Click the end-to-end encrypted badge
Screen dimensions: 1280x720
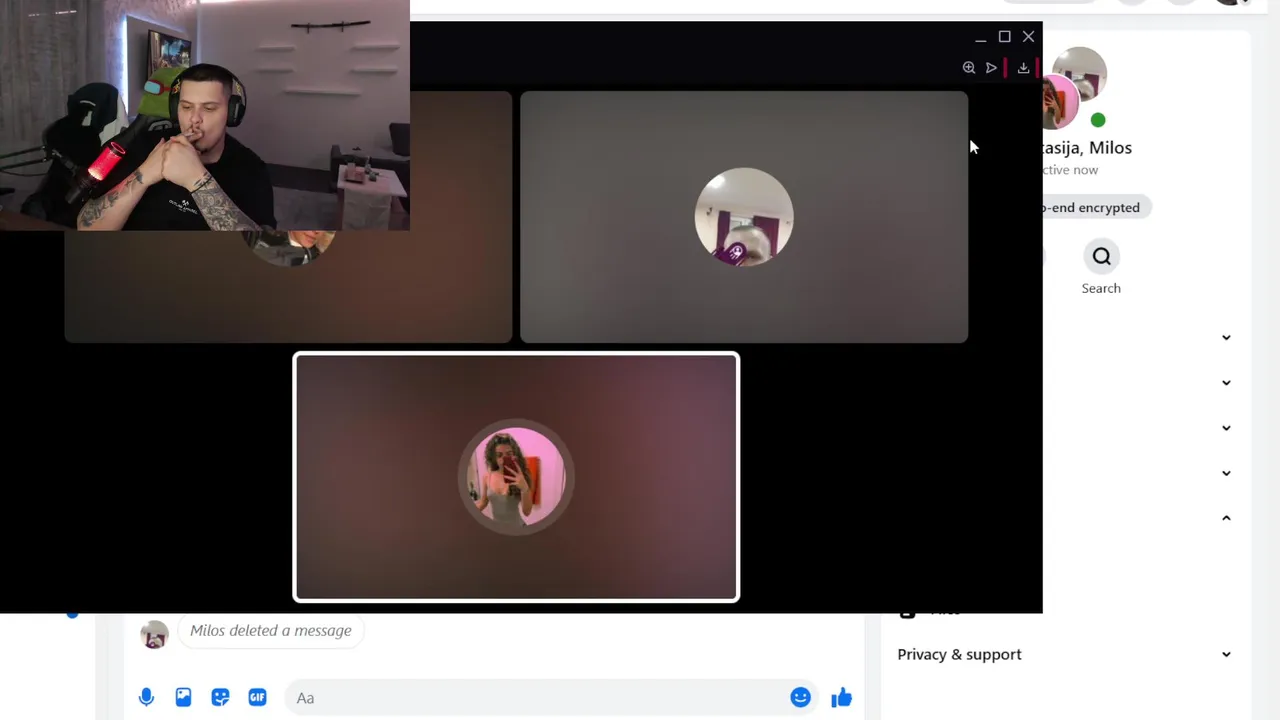(1095, 207)
